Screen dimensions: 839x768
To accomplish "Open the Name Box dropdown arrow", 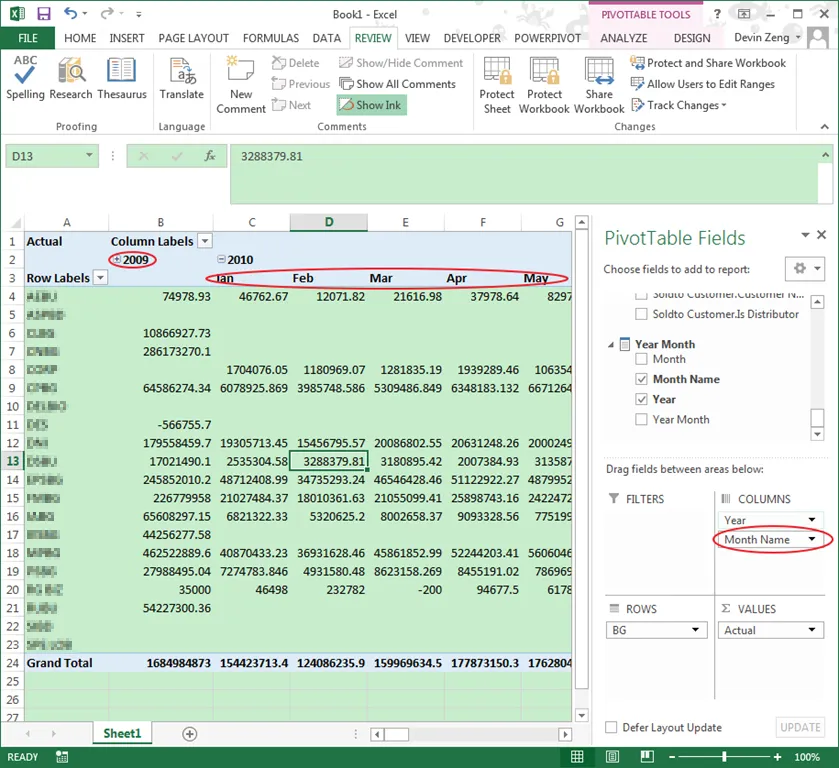I will coord(89,156).
